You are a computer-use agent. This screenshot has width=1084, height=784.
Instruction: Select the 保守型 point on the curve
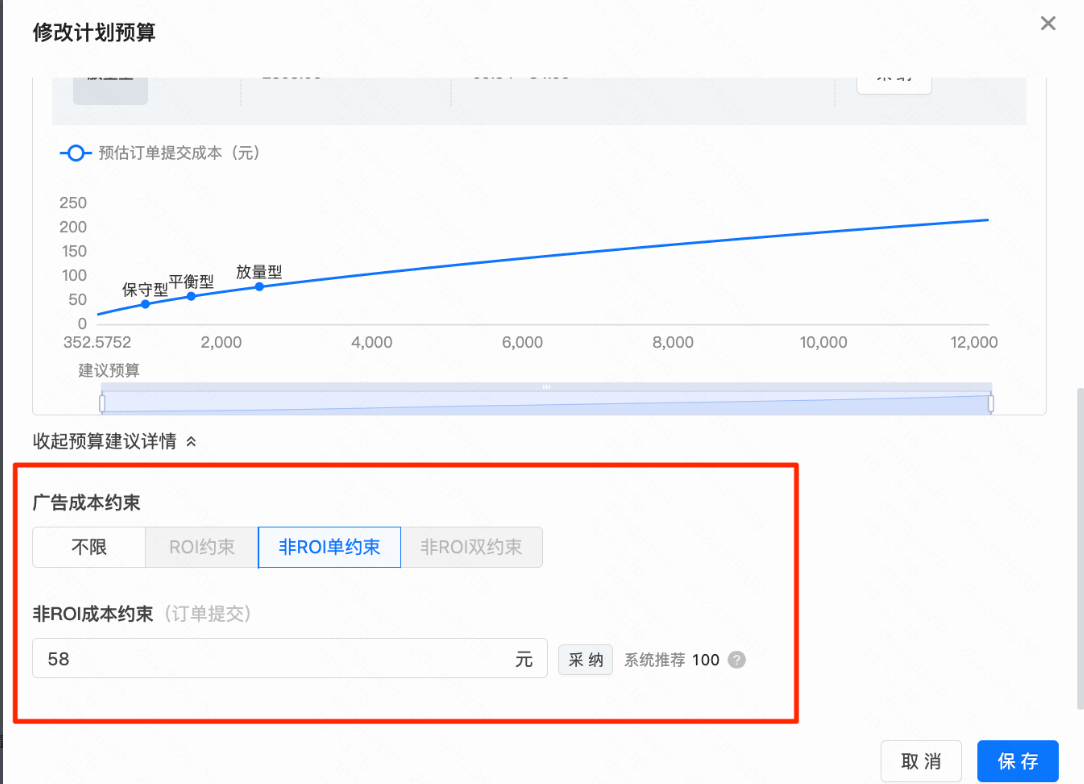(x=146, y=303)
